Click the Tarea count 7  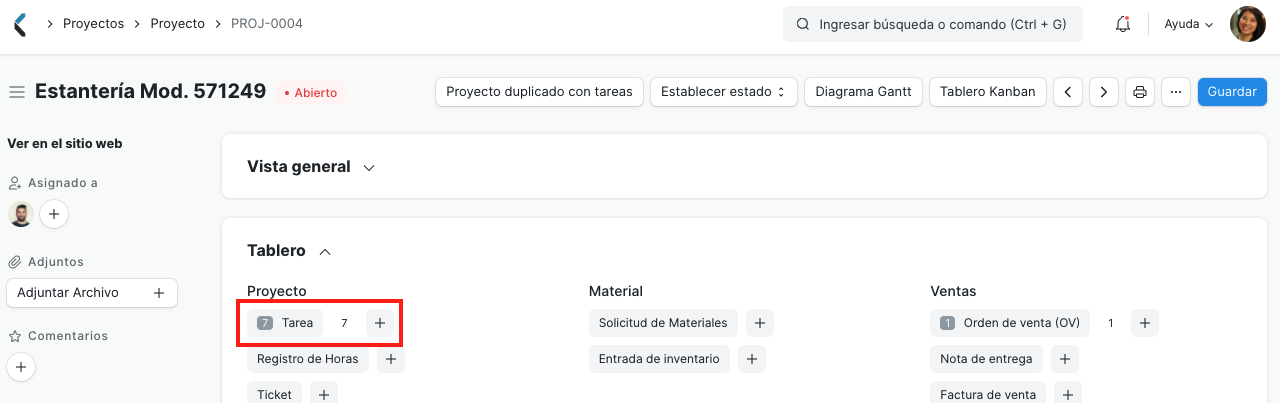[x=344, y=323]
